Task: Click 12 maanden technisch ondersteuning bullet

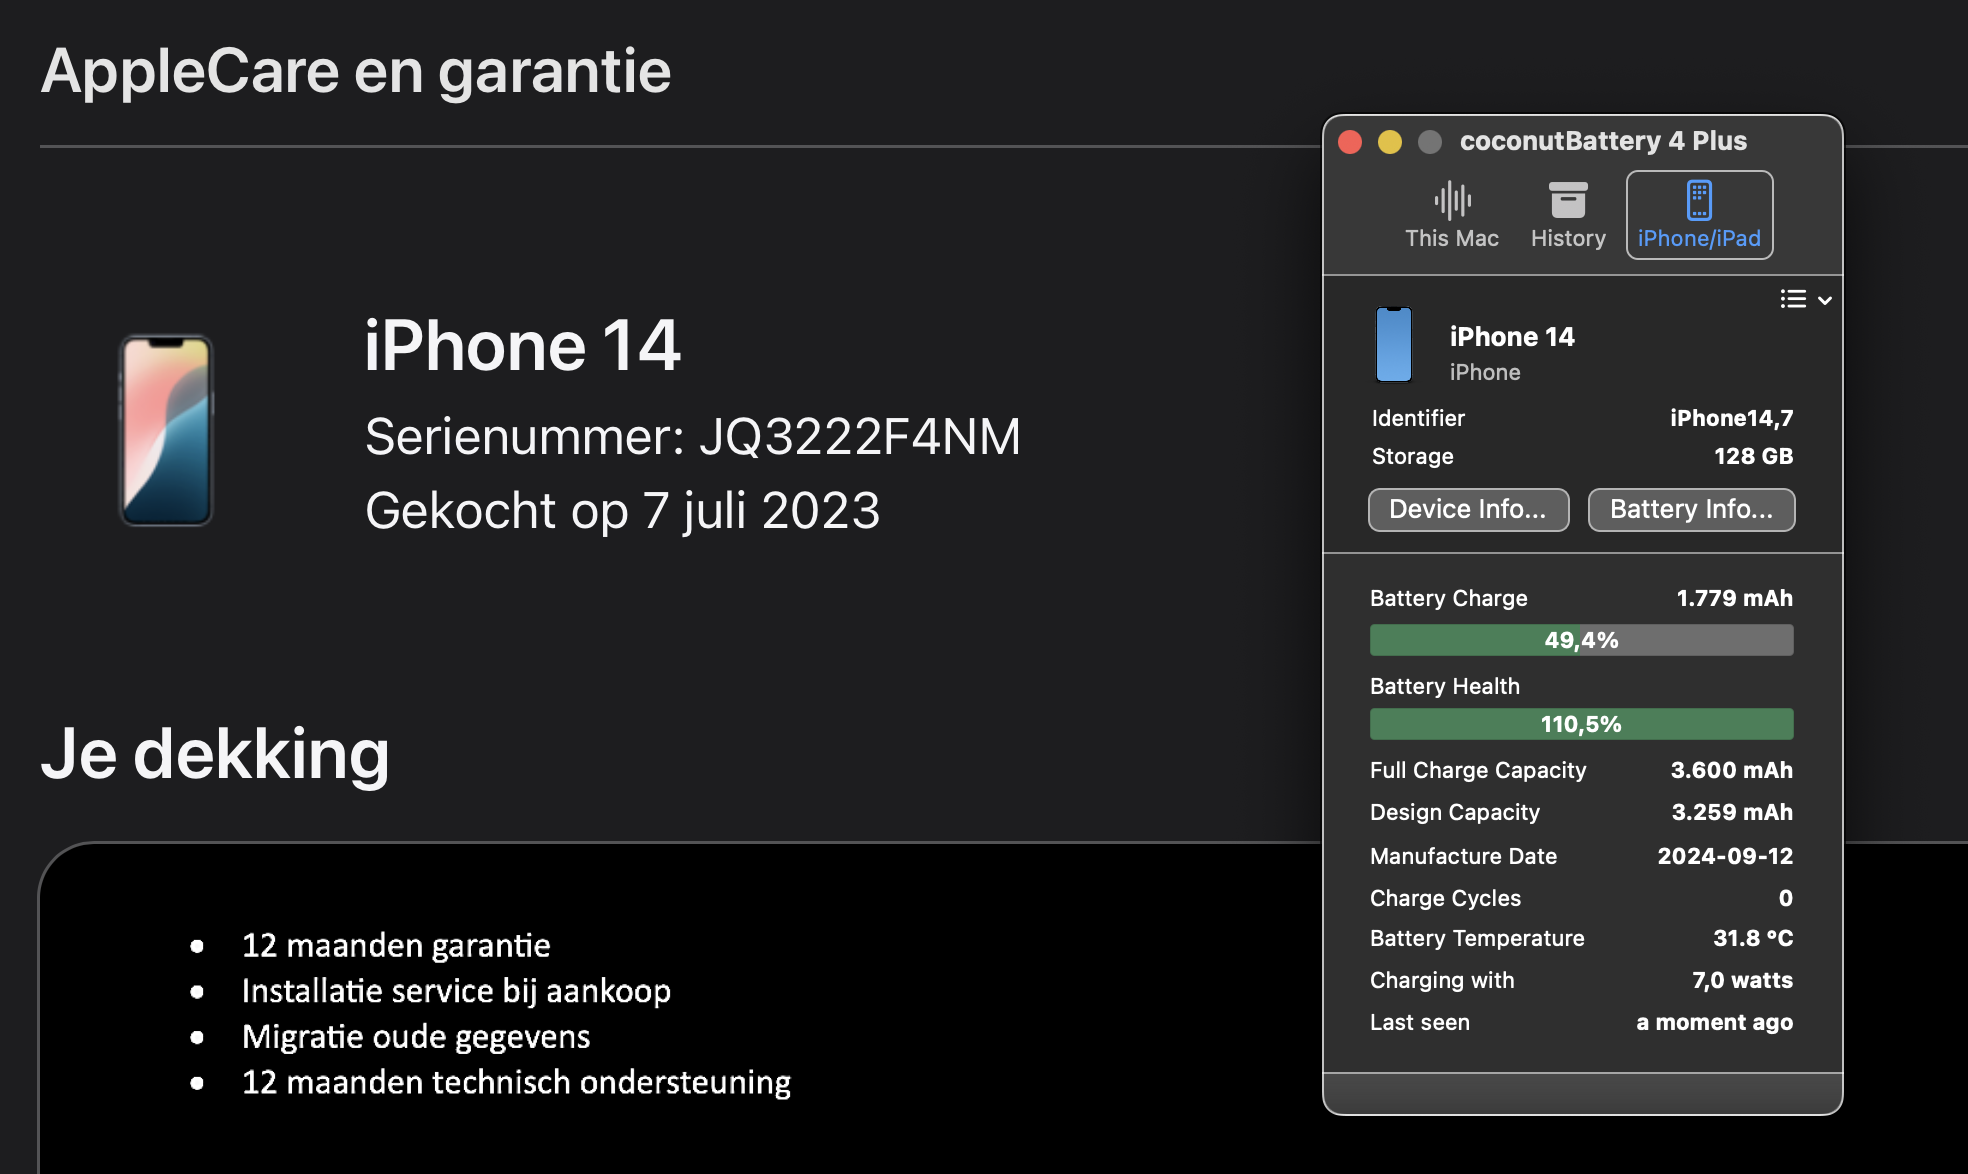Action: pyautogui.click(x=516, y=1082)
